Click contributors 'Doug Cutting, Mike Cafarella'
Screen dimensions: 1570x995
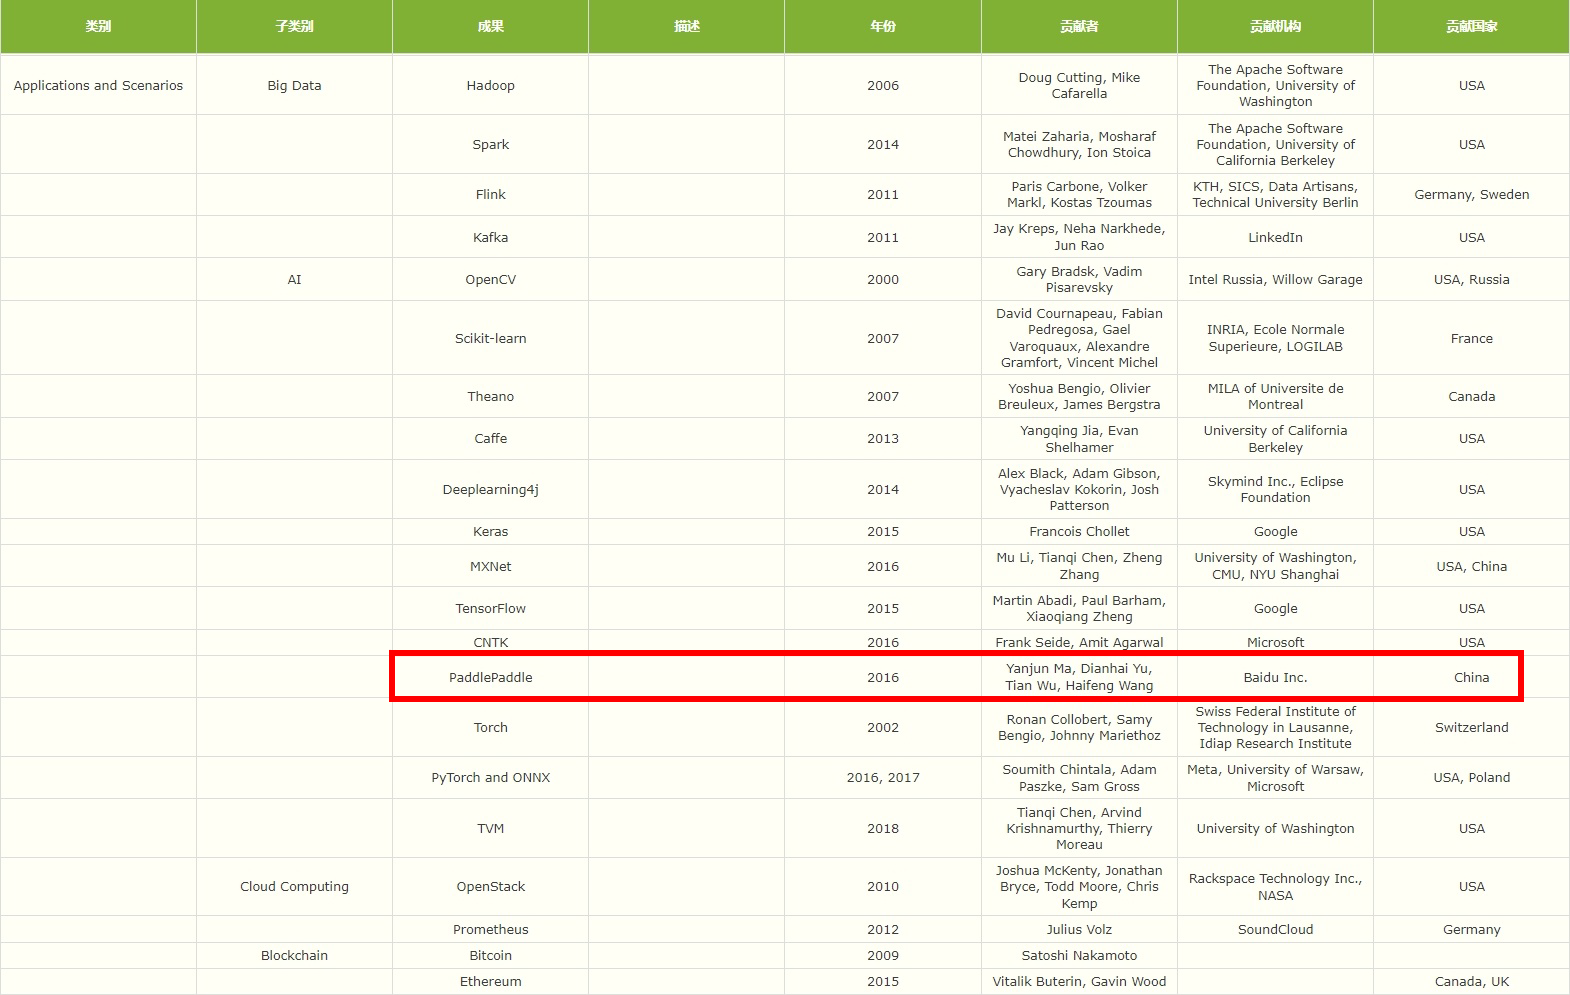click(1079, 85)
